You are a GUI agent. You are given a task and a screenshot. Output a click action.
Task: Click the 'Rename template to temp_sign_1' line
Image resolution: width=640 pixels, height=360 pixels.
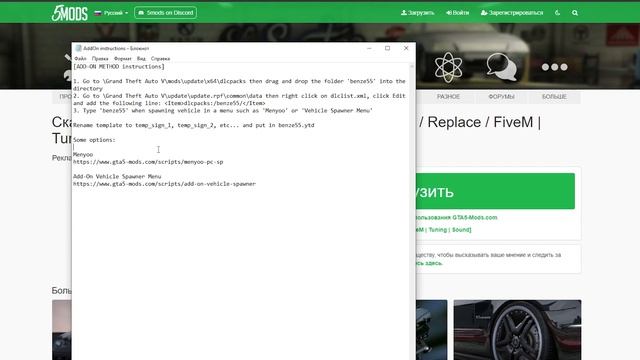click(193, 125)
